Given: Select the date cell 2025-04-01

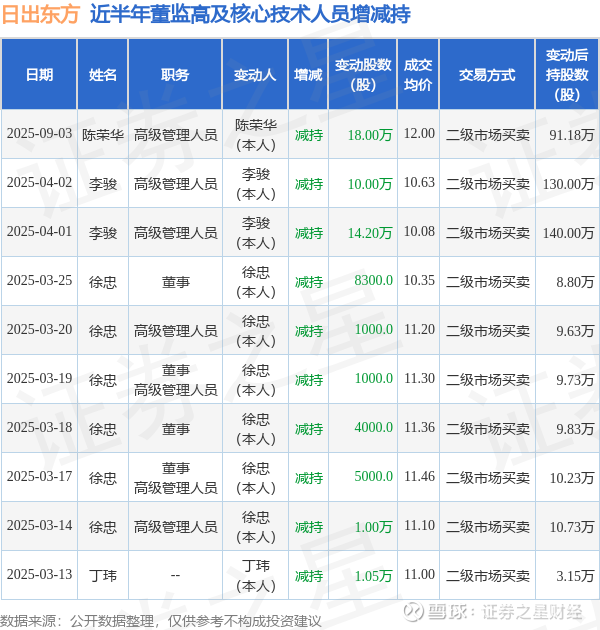Looking at the screenshot, I should pos(39,232).
